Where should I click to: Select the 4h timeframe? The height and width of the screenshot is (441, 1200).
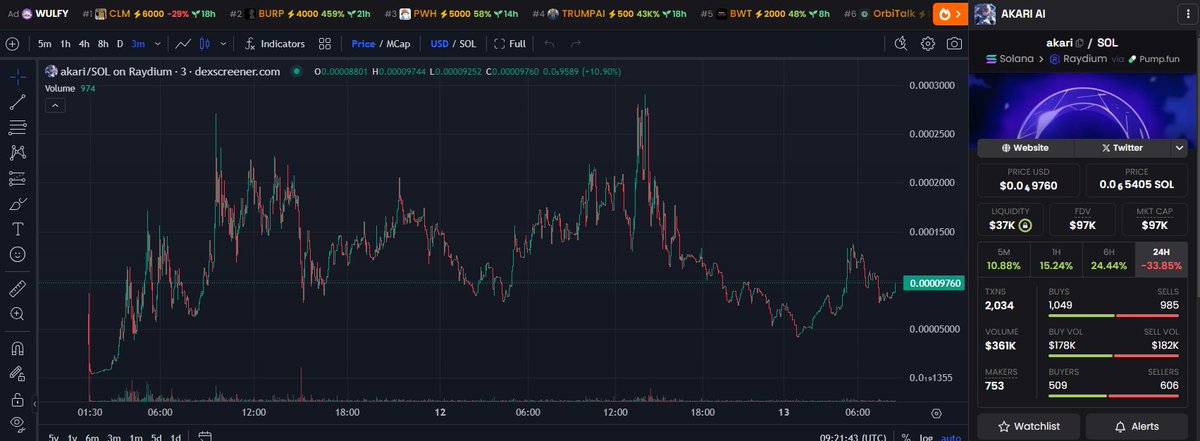(84, 44)
